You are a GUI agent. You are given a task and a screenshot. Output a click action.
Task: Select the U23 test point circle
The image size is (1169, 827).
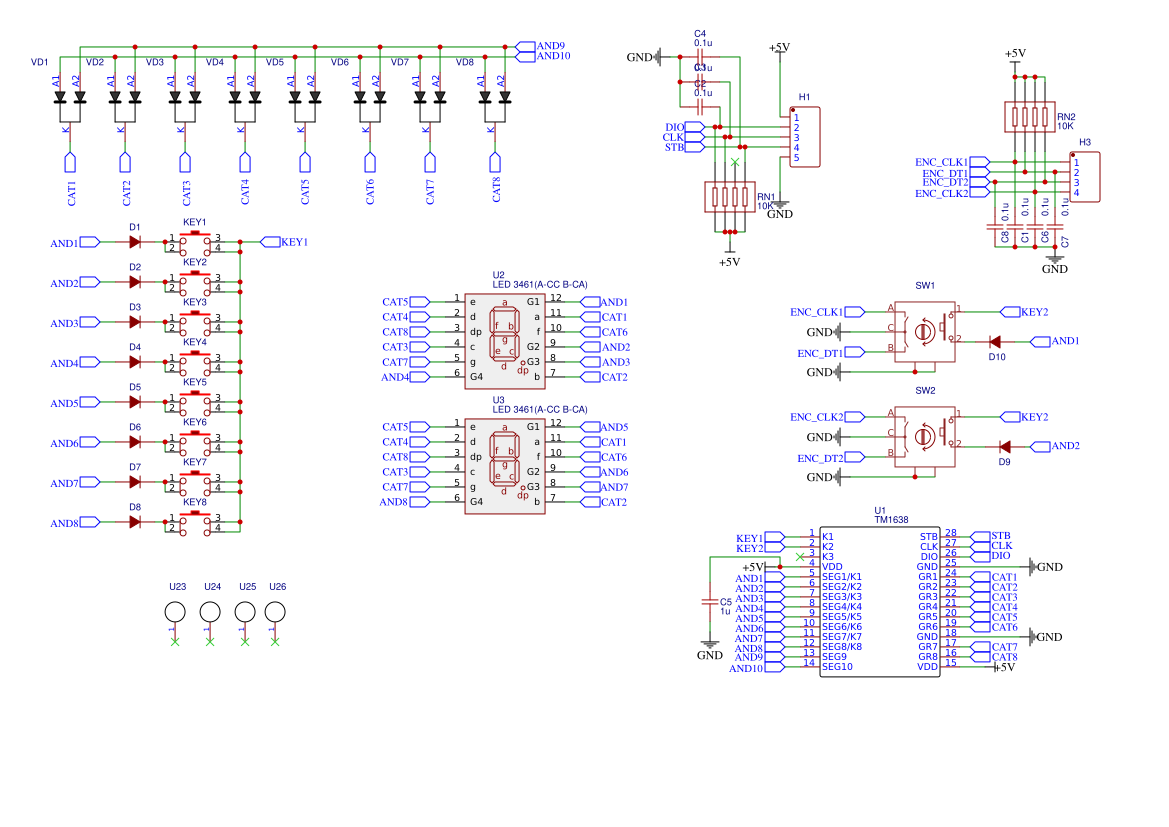click(174, 612)
